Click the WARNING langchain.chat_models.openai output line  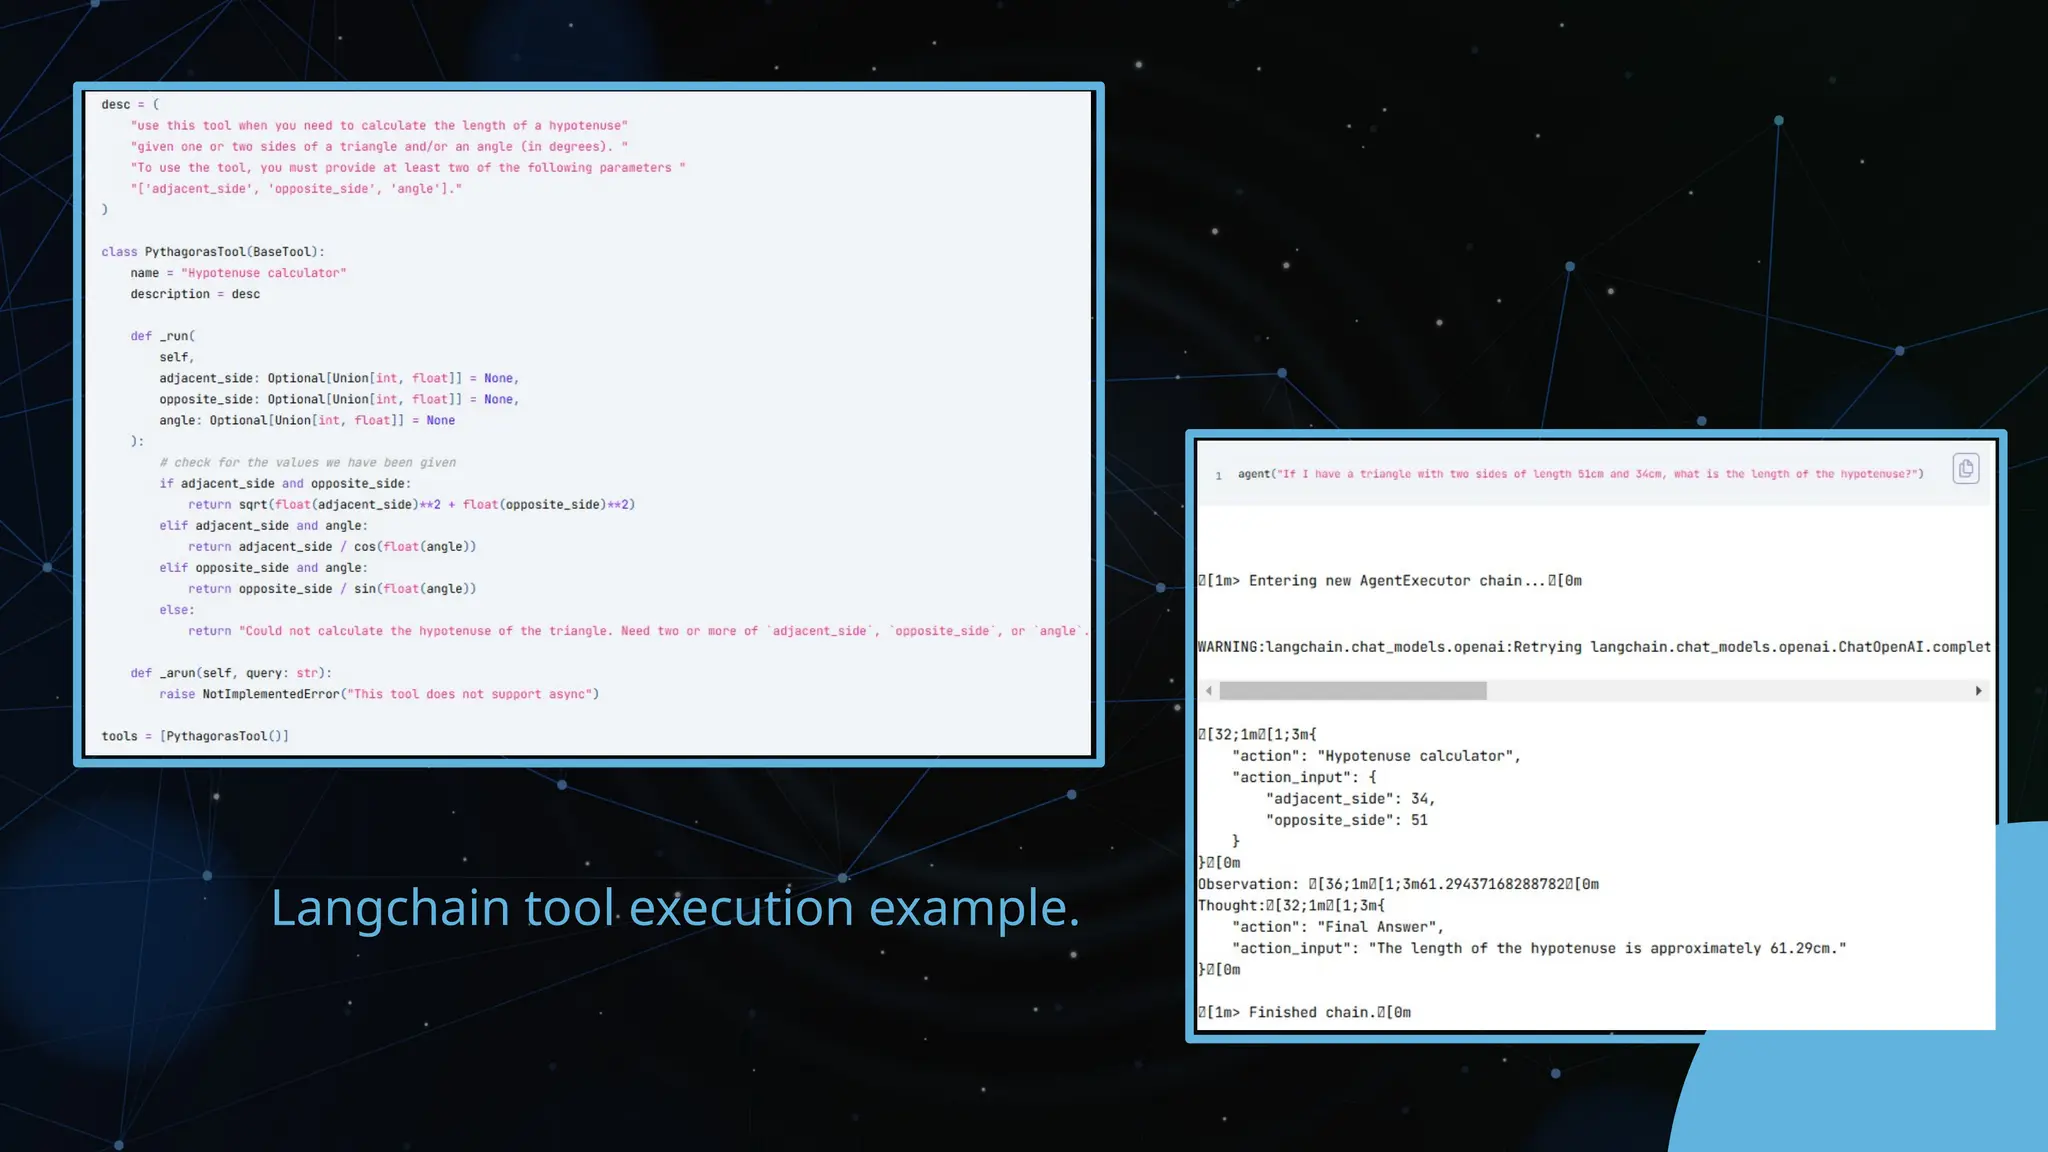click(x=1594, y=647)
